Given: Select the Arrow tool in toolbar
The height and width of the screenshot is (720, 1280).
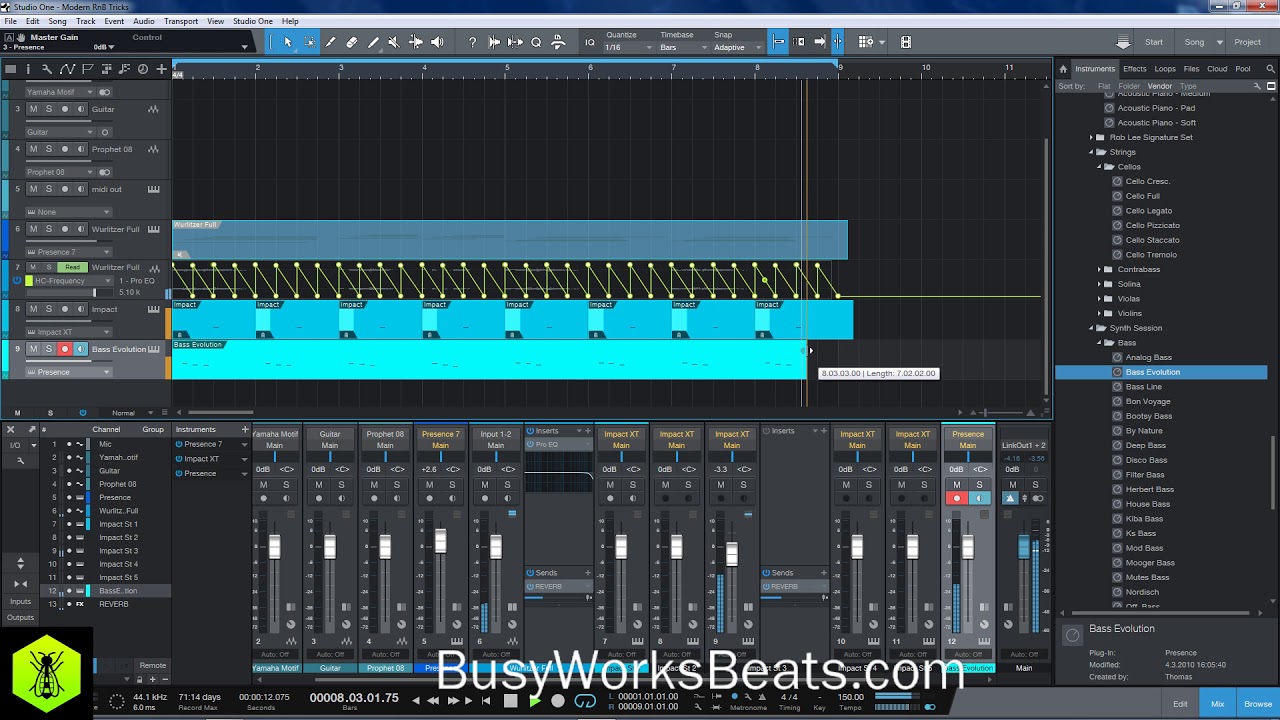Looking at the screenshot, I should [x=288, y=42].
